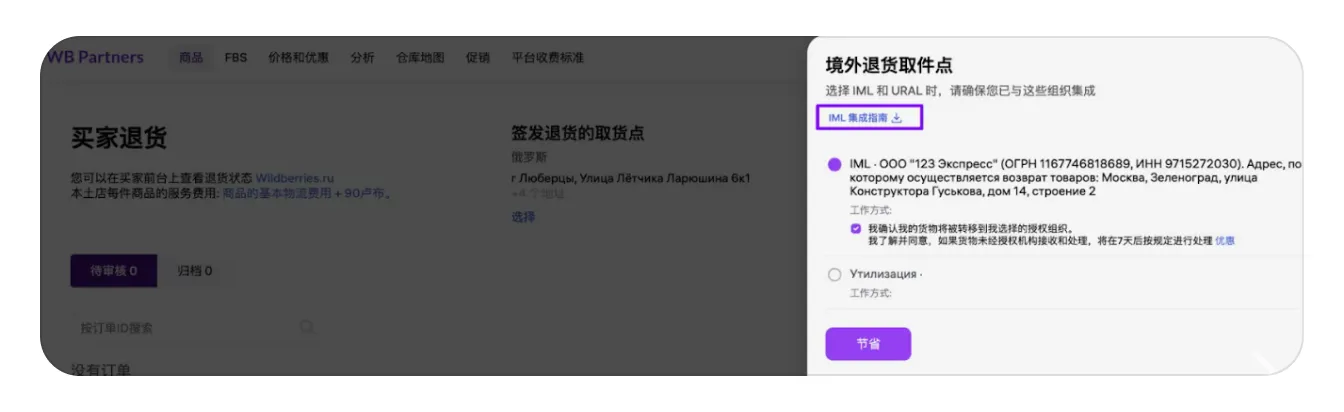Click the 境外退货取件点 panel title

[889, 66]
